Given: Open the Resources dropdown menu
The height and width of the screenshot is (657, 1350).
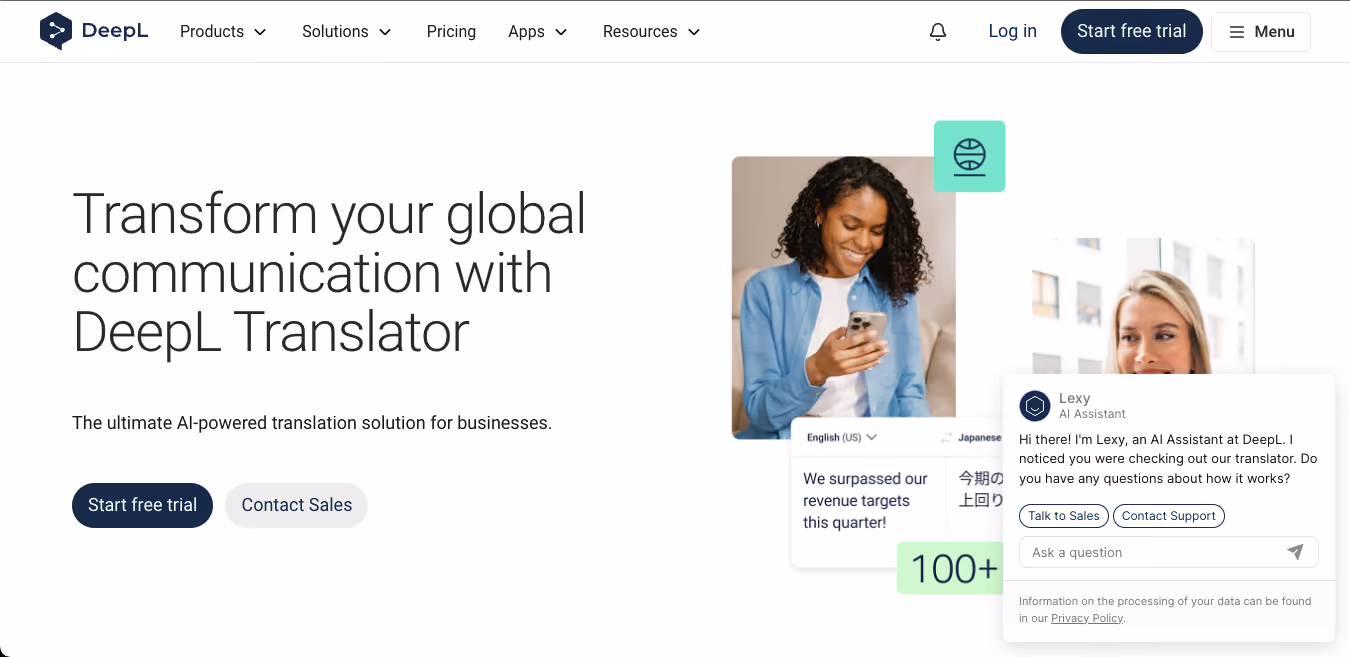Looking at the screenshot, I should point(651,32).
